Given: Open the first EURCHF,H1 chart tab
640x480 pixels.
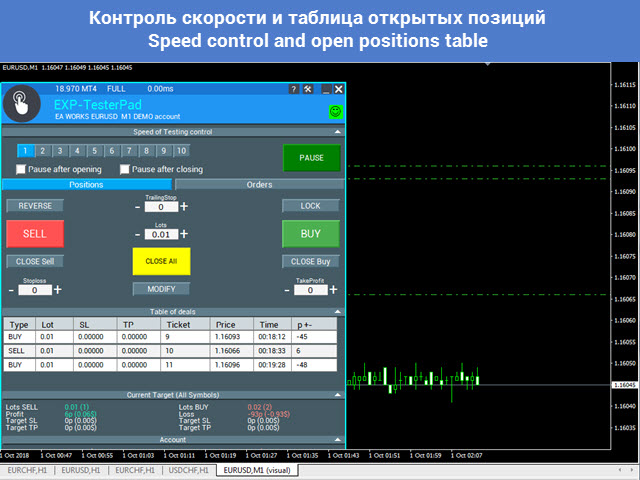Looking at the screenshot, I should click(27, 470).
